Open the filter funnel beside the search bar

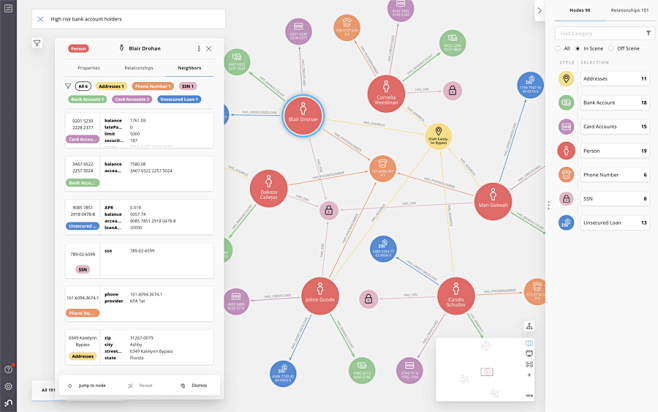37,43
